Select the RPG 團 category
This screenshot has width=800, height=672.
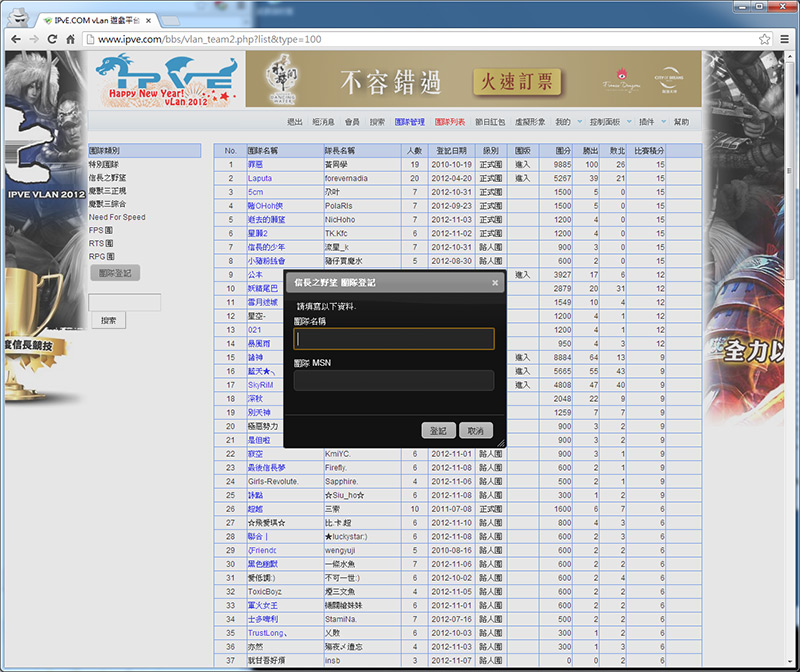point(102,257)
